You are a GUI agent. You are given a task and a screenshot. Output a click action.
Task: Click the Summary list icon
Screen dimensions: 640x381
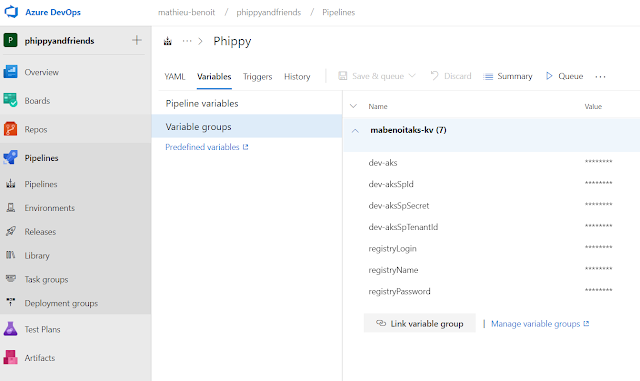click(488, 76)
